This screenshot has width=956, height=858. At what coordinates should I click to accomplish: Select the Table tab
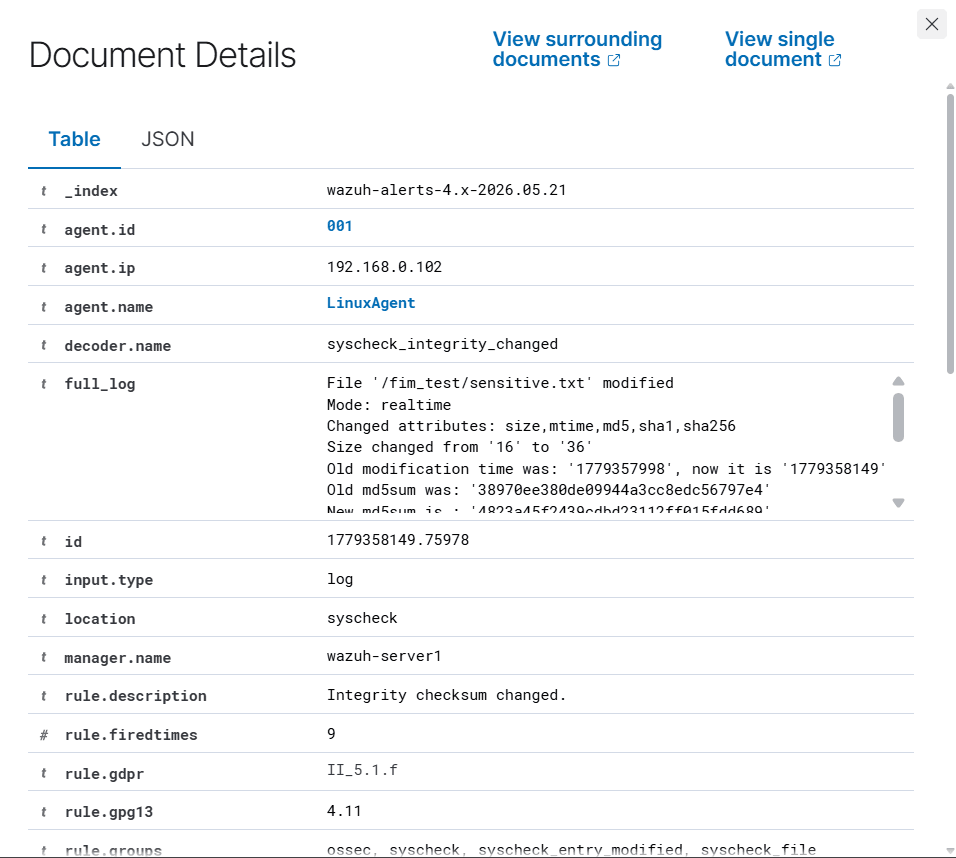(74, 139)
